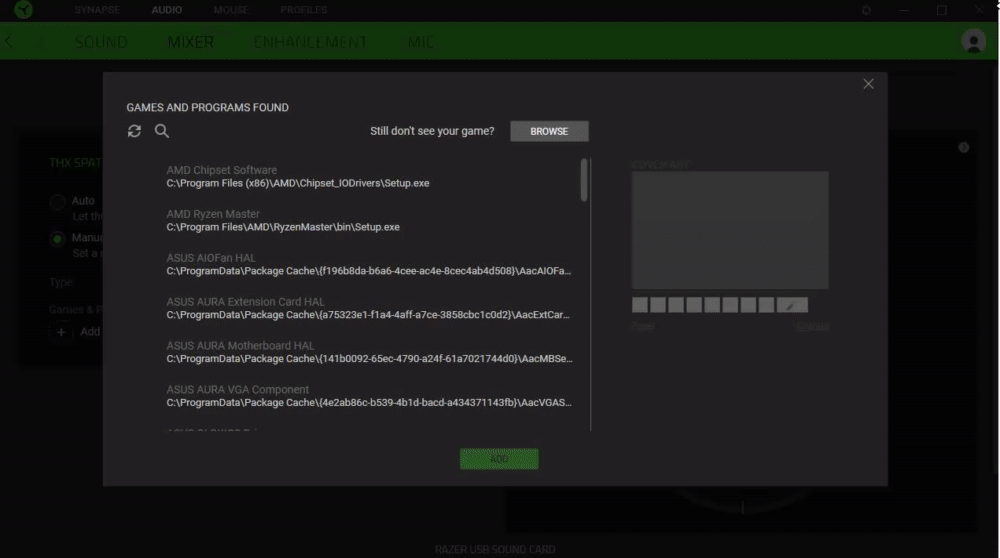
Task: Click the Browse button
Action: pos(549,131)
